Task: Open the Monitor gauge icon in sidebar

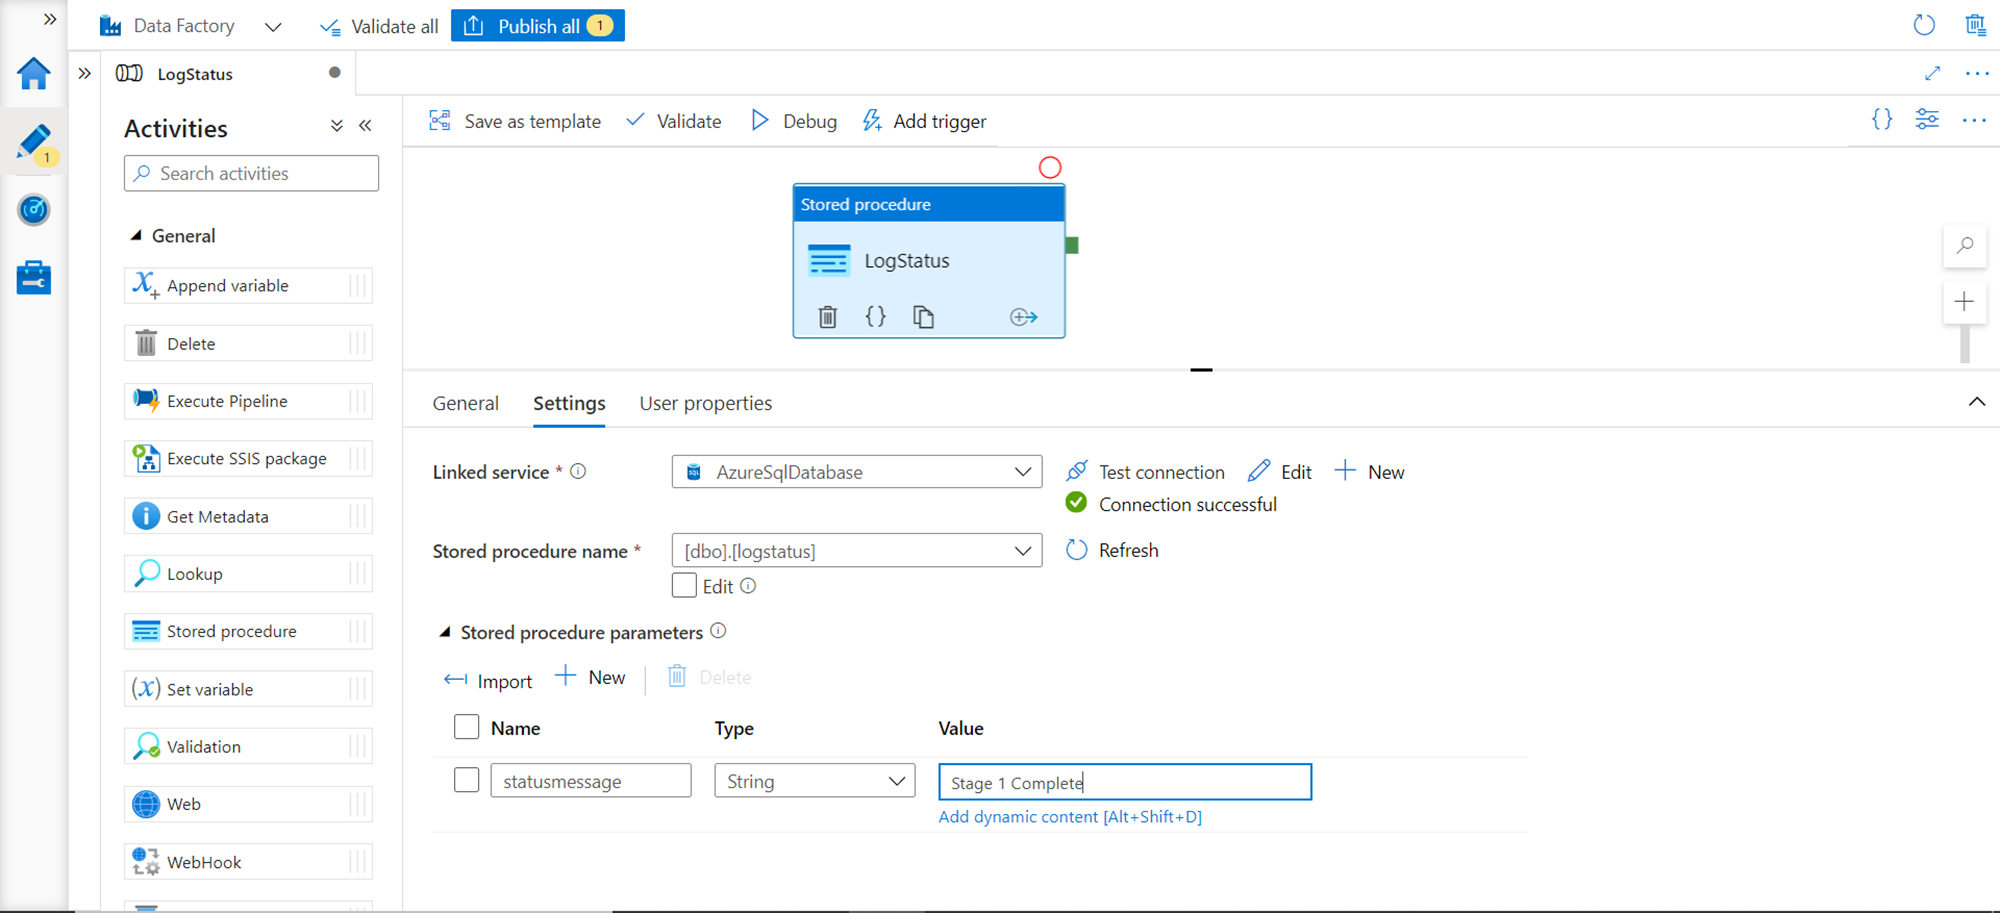Action: (34, 210)
